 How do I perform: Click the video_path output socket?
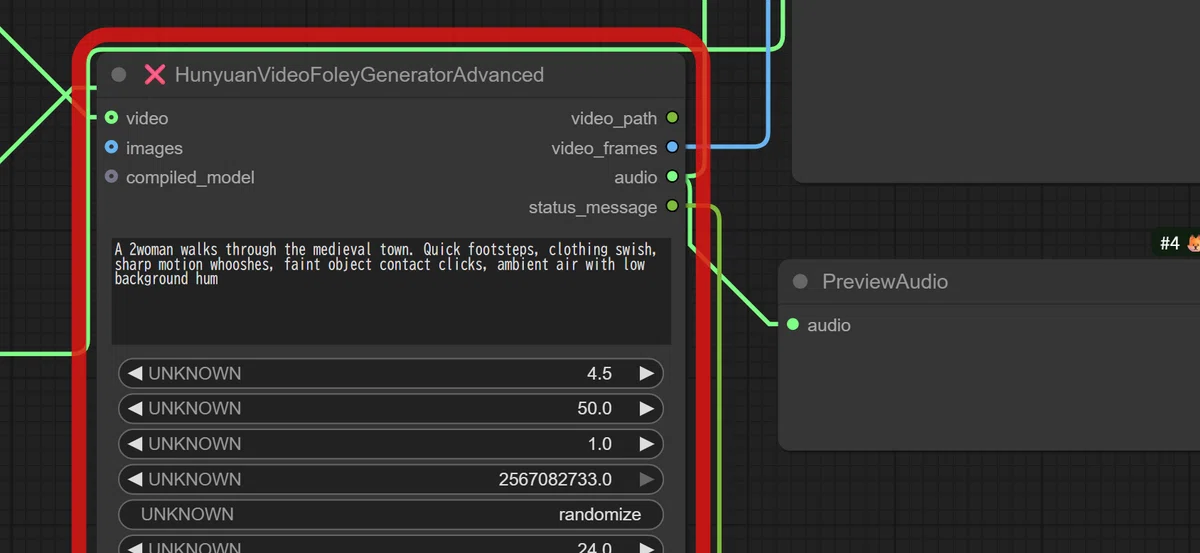pos(672,118)
